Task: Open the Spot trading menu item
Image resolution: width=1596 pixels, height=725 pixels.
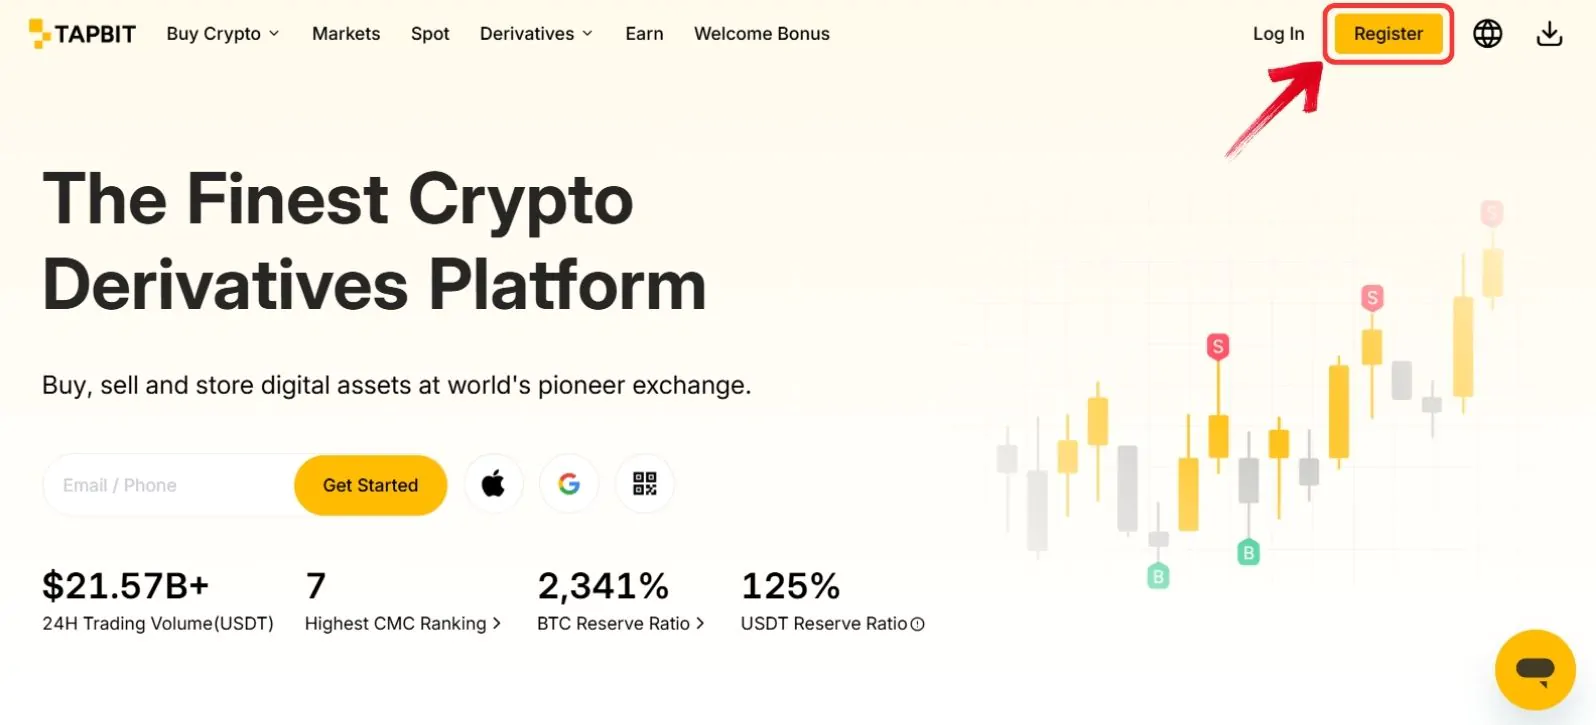Action: pyautogui.click(x=430, y=34)
